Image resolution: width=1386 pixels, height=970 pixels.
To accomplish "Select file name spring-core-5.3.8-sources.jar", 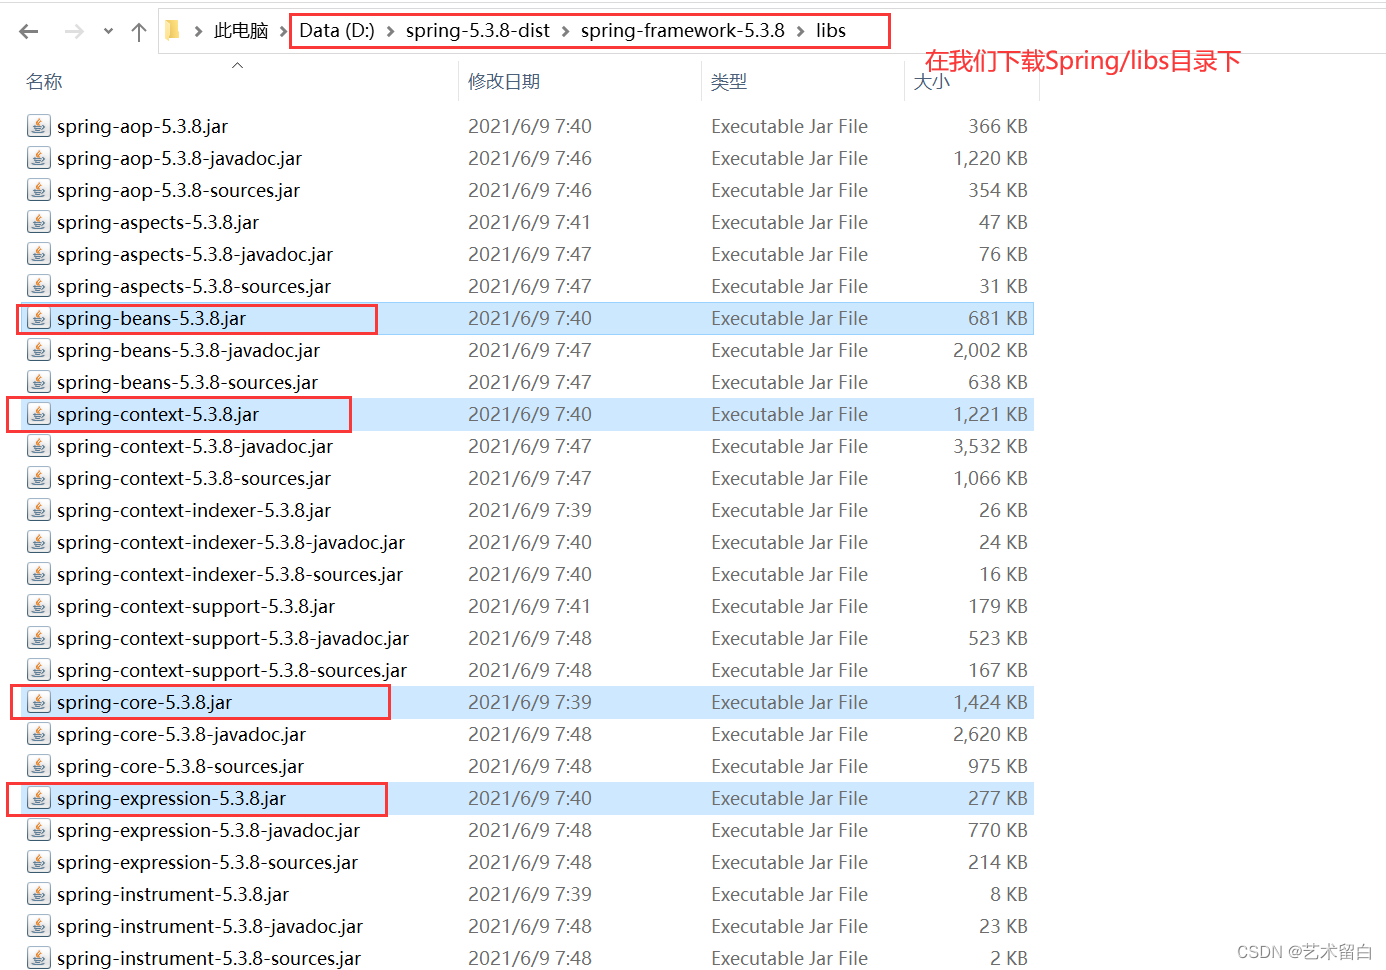I will 180,767.
